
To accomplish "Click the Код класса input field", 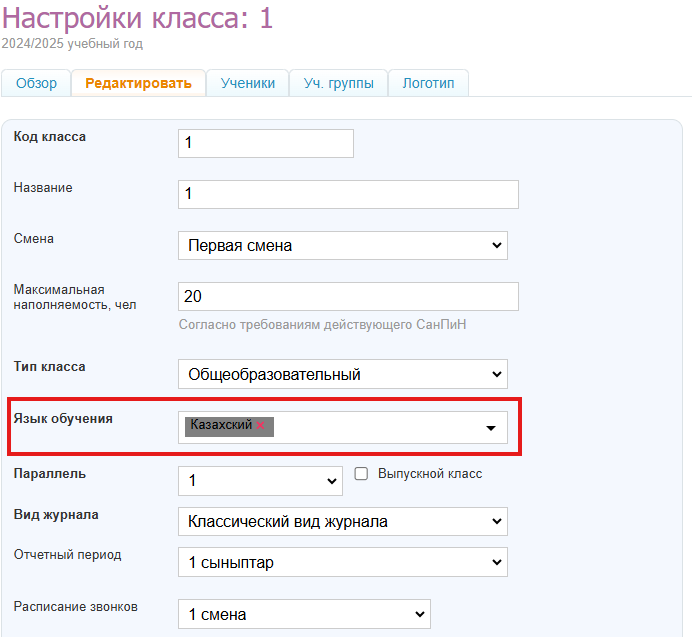I will (265, 143).
